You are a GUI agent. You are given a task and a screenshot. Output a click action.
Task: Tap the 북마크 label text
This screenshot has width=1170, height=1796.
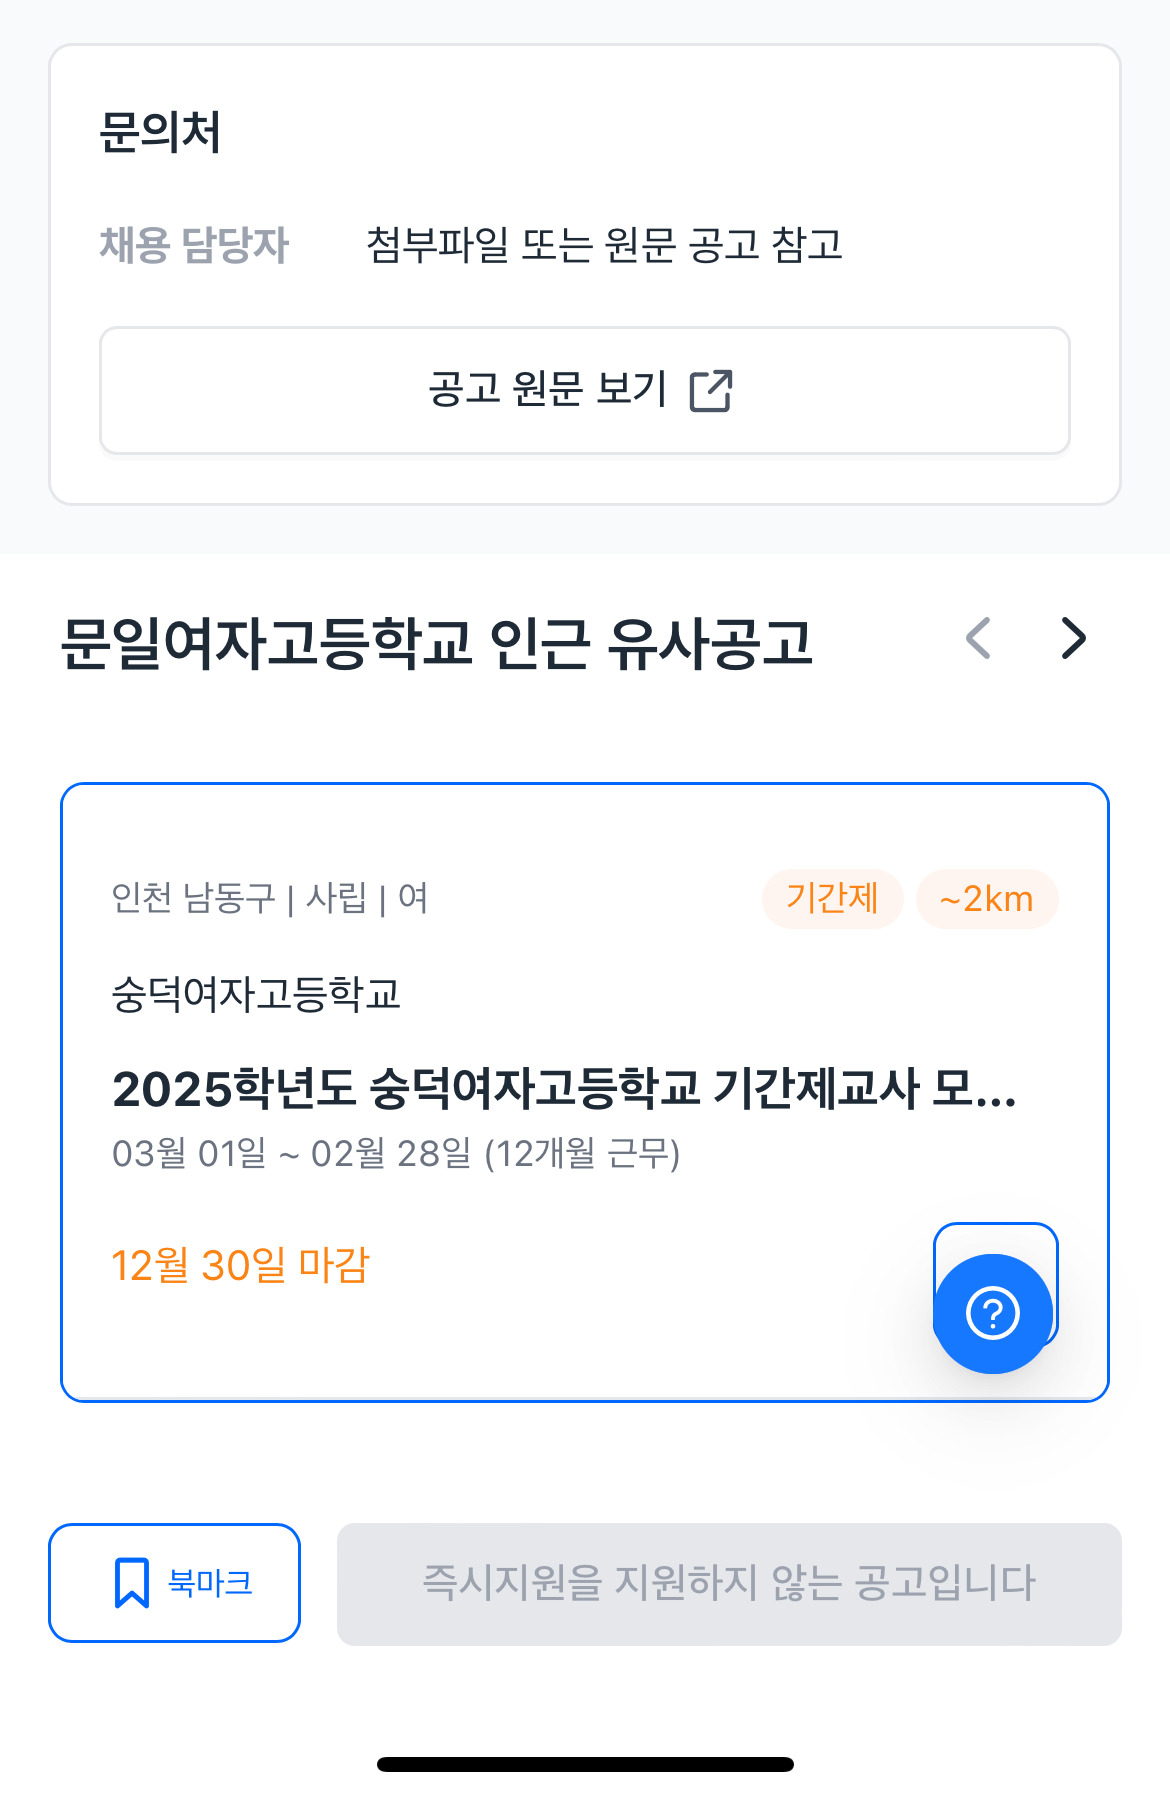coord(210,1582)
